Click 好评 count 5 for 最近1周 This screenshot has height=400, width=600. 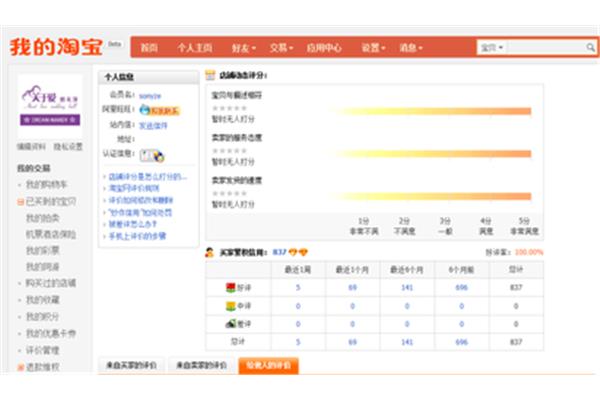click(298, 287)
